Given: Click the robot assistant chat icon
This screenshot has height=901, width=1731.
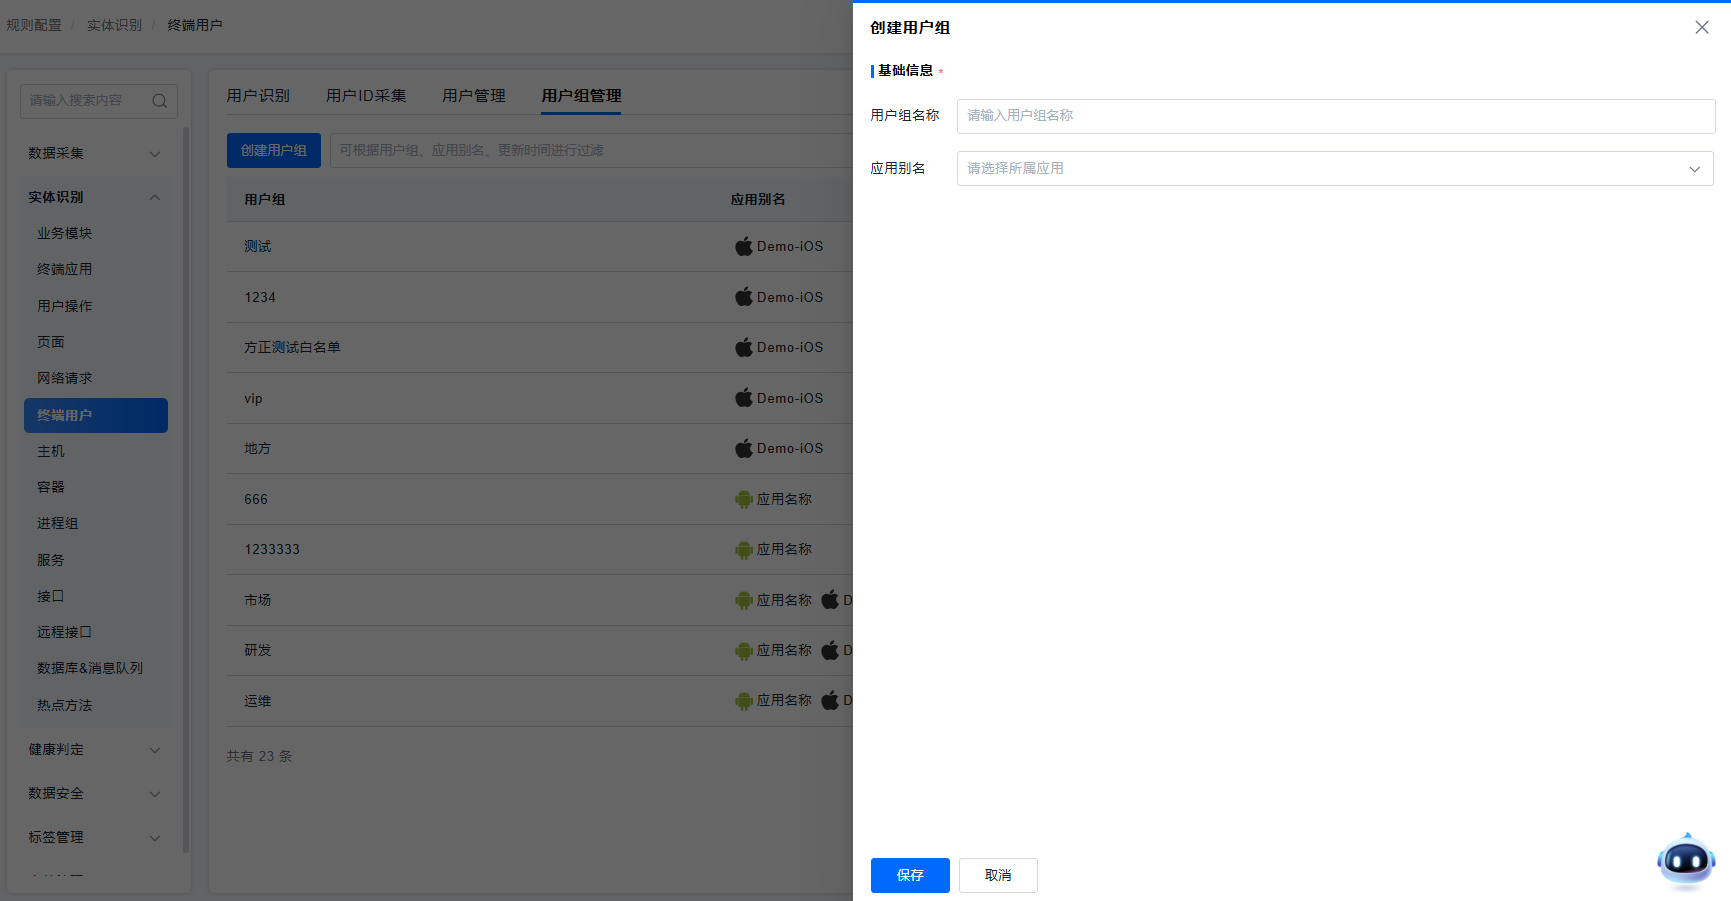Looking at the screenshot, I should (1686, 860).
